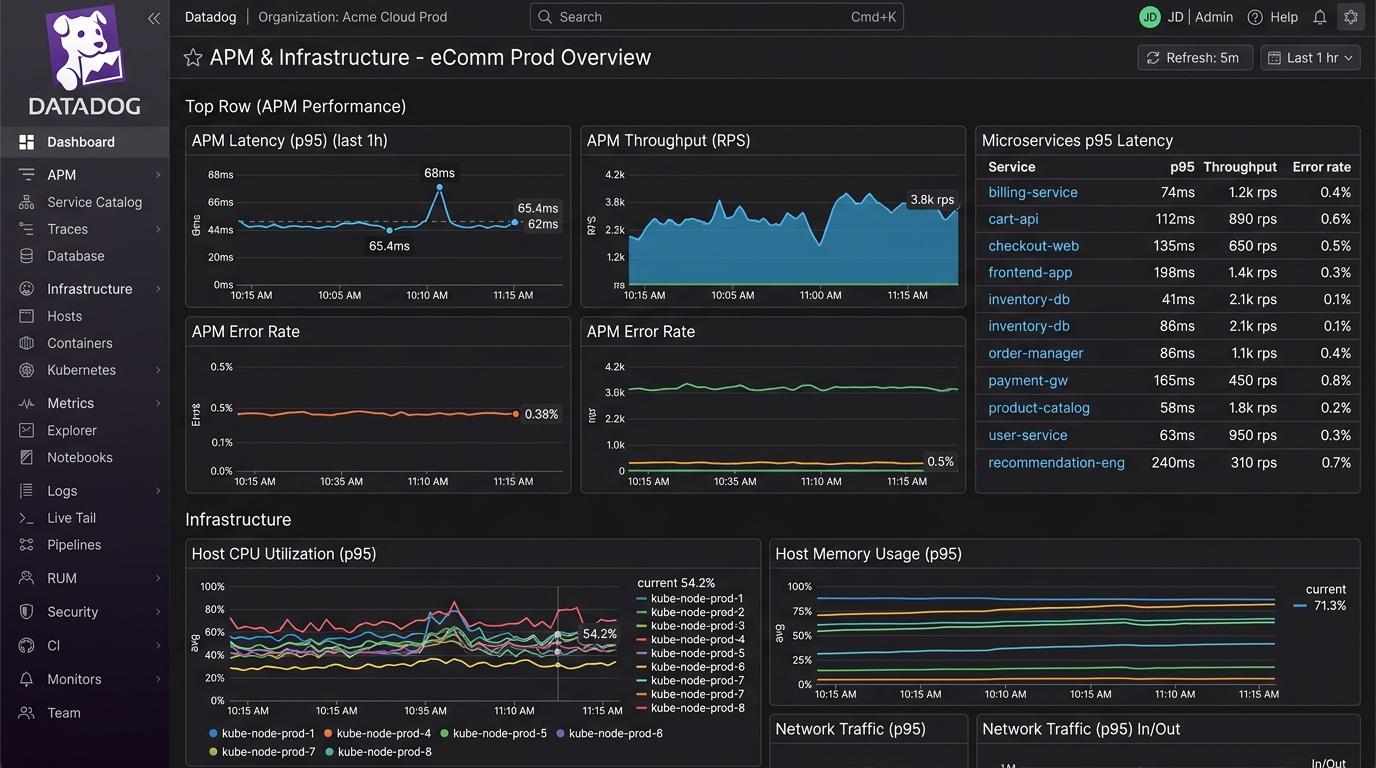Open billing-service link in latency table
1376x768 pixels.
(x=1033, y=192)
